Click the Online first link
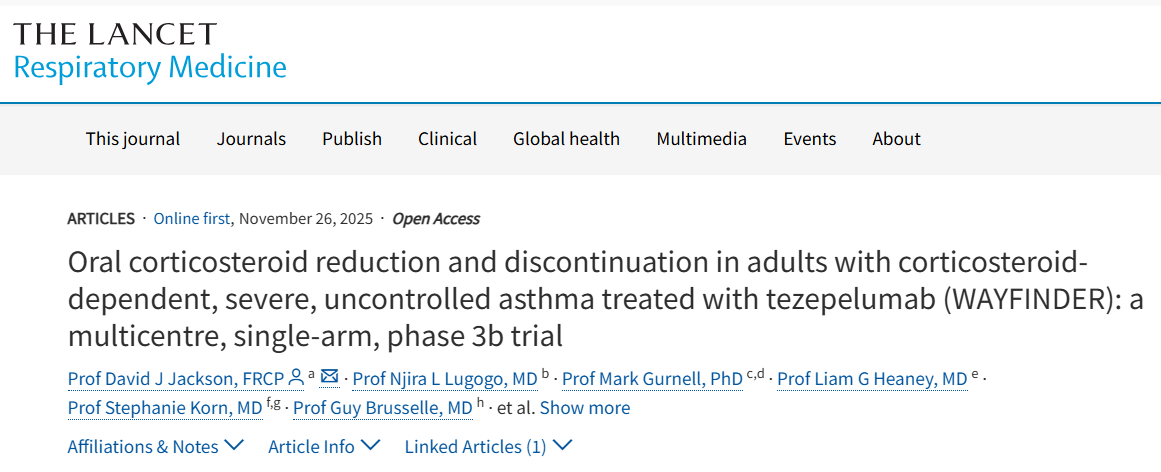The width and height of the screenshot is (1161, 472). click(x=192, y=219)
